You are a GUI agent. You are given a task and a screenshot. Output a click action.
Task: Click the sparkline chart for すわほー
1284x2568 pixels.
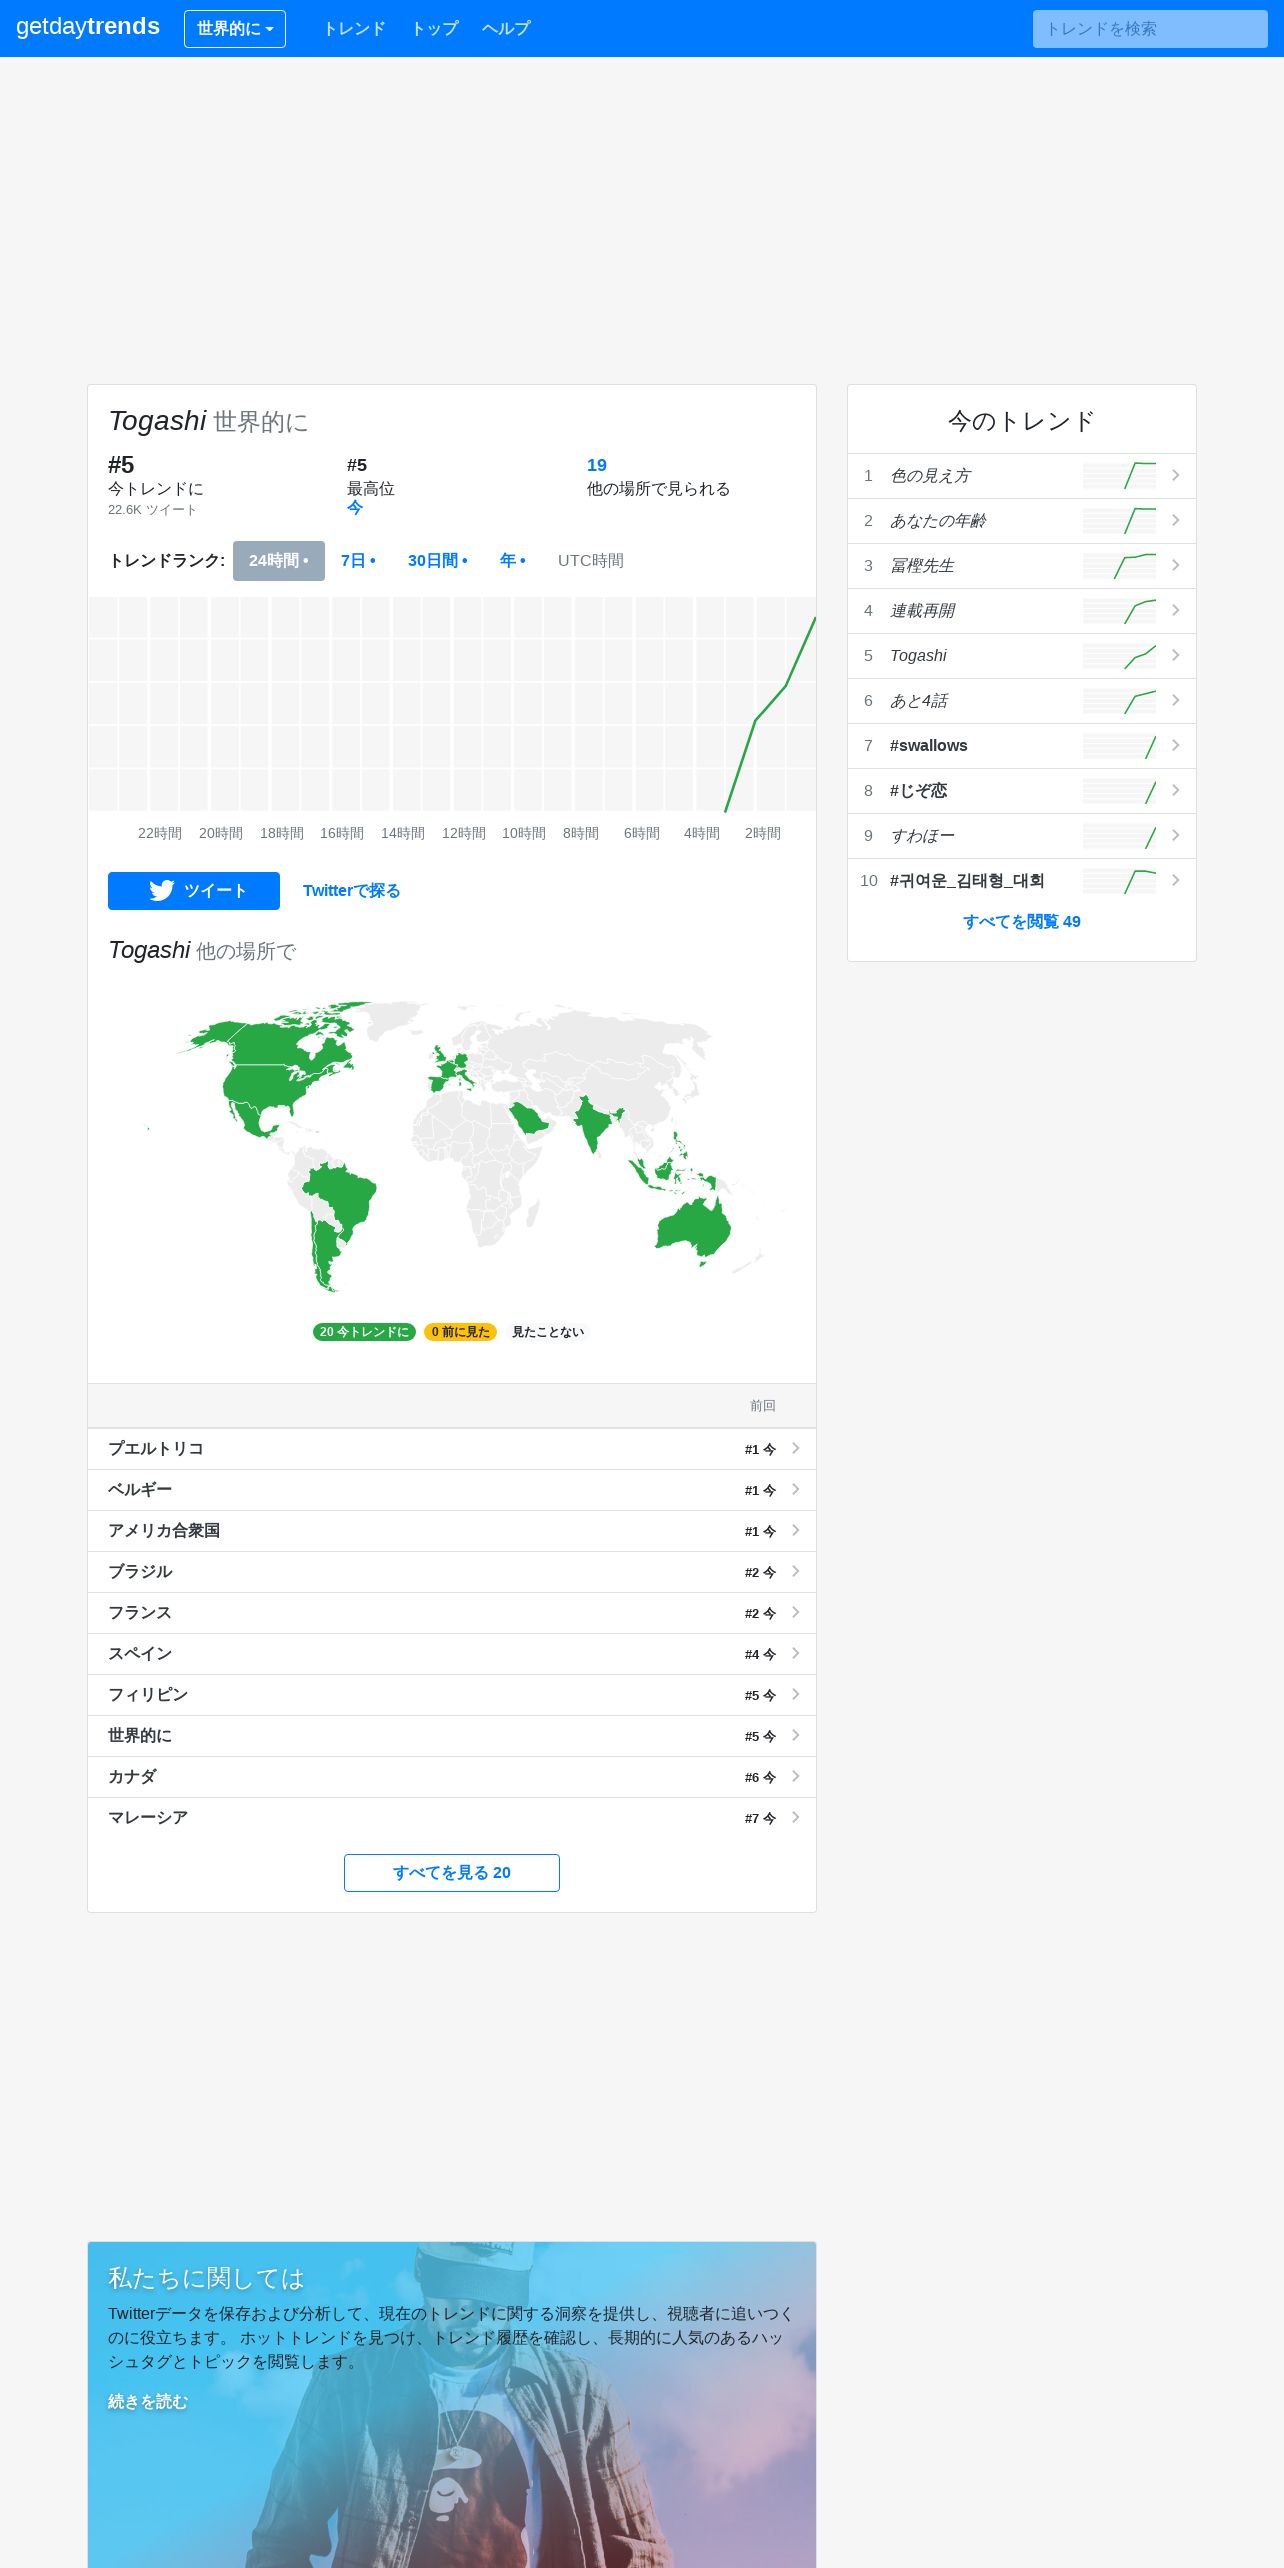(1119, 836)
